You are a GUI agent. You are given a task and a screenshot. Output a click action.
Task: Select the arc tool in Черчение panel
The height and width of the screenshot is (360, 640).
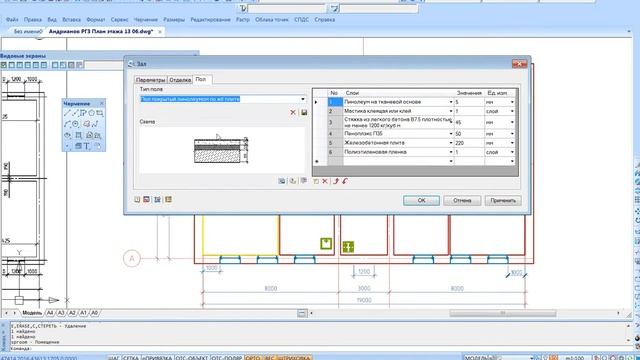pyautogui.click(x=67, y=124)
